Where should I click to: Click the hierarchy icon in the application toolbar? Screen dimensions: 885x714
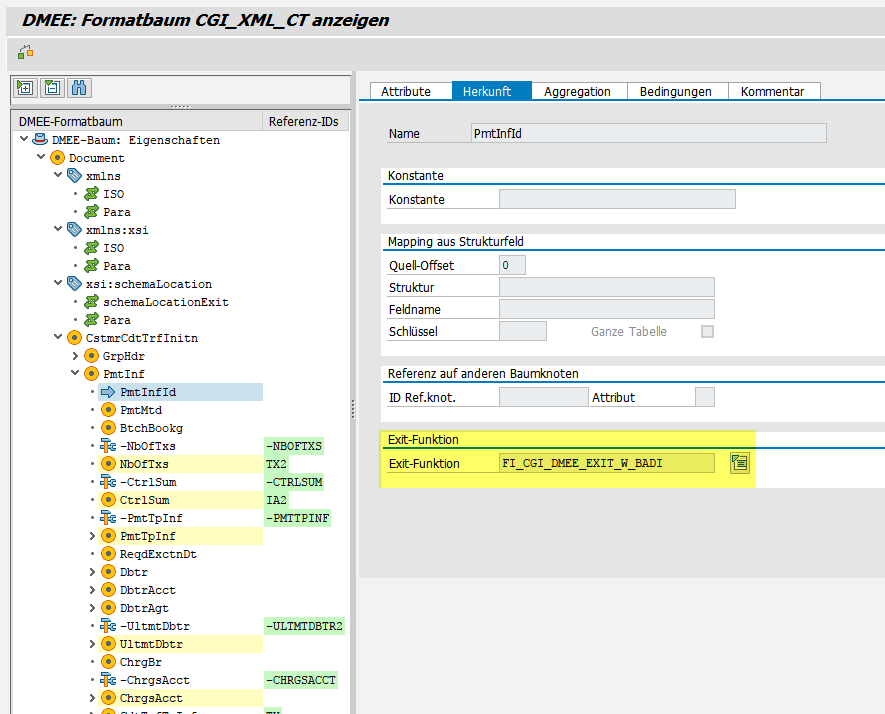26,51
